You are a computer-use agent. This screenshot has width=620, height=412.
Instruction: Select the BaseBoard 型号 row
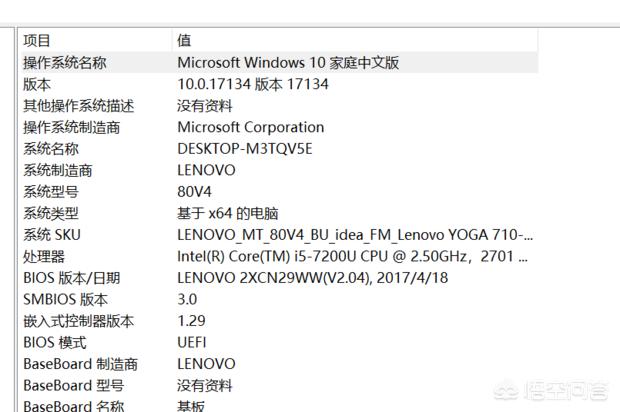[x=74, y=385]
